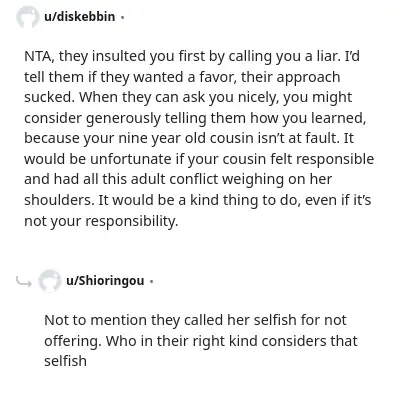Select the line "consider generously telling them"

click(195, 118)
